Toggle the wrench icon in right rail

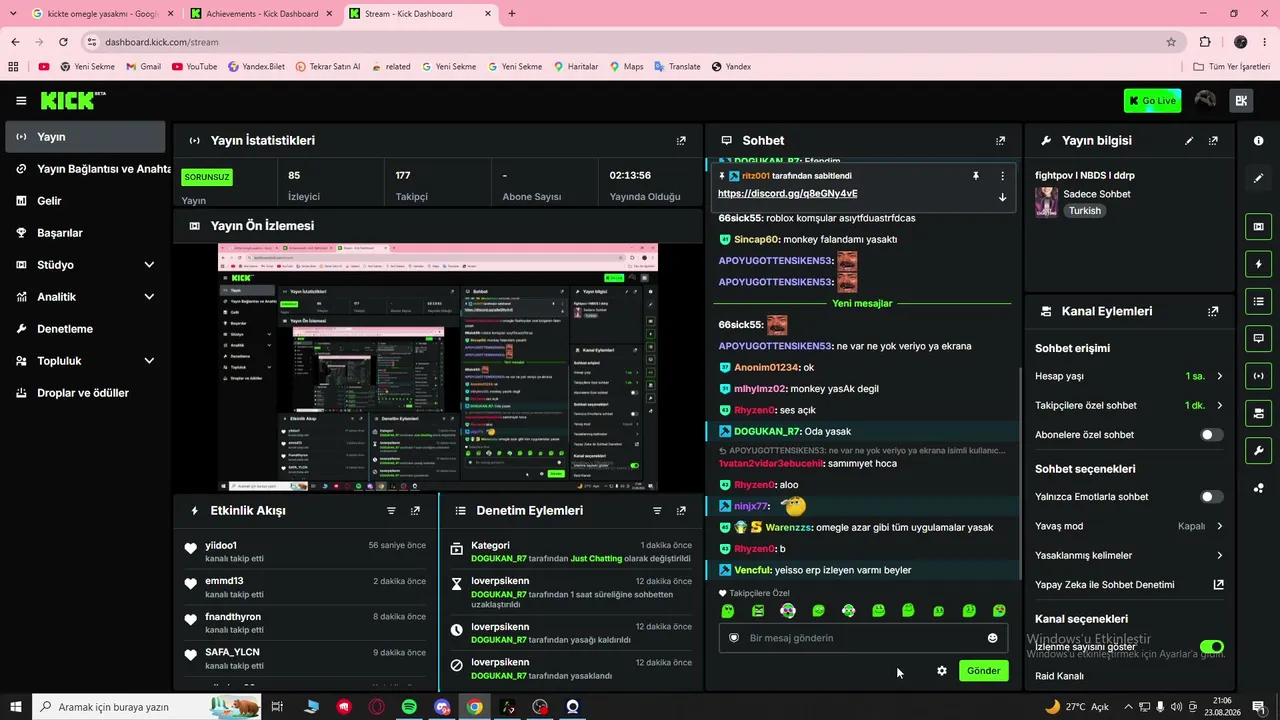[x=1258, y=450]
